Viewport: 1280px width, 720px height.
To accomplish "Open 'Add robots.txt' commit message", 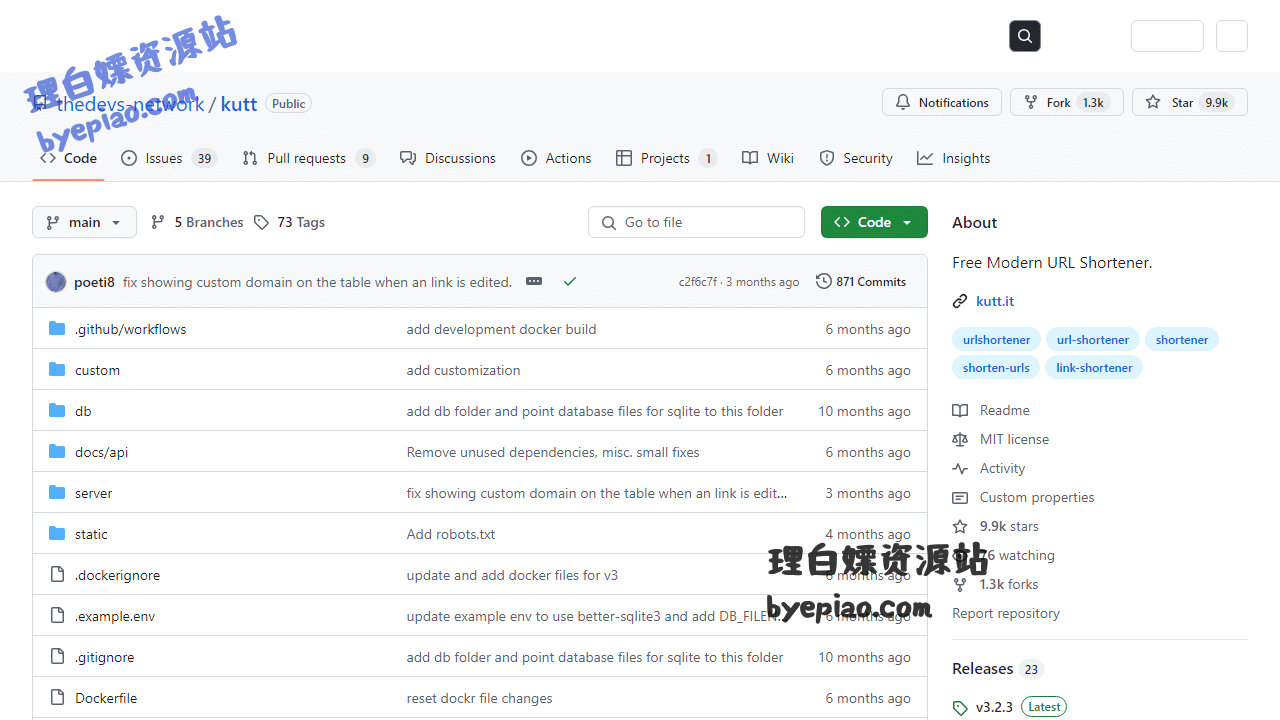I will click(x=451, y=534).
